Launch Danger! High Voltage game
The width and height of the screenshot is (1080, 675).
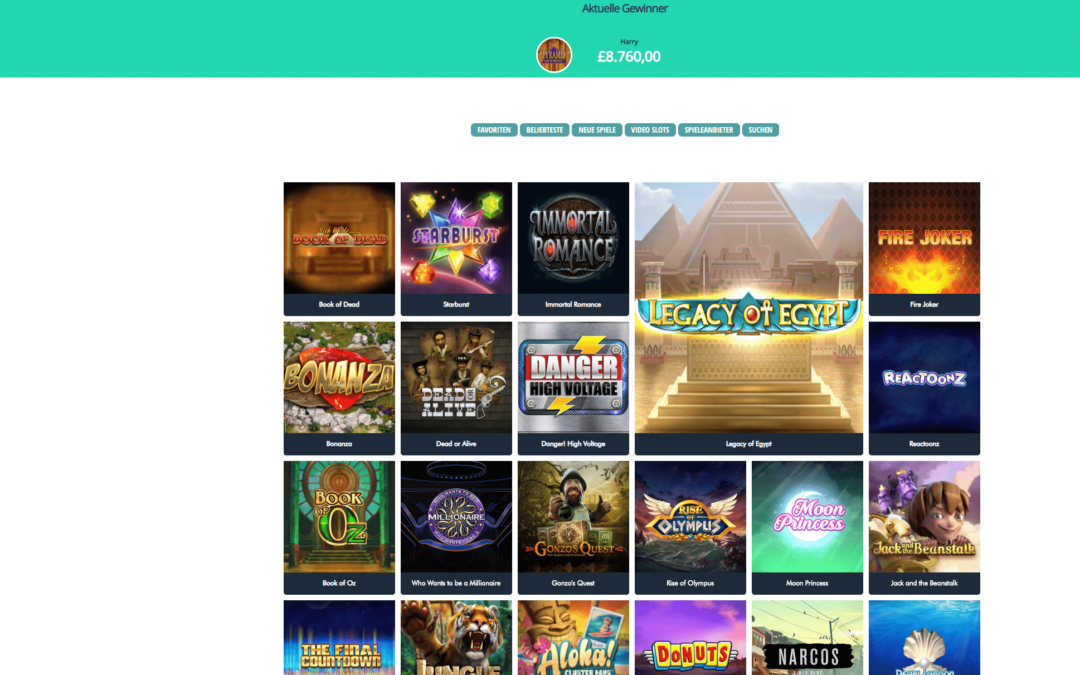(573, 388)
